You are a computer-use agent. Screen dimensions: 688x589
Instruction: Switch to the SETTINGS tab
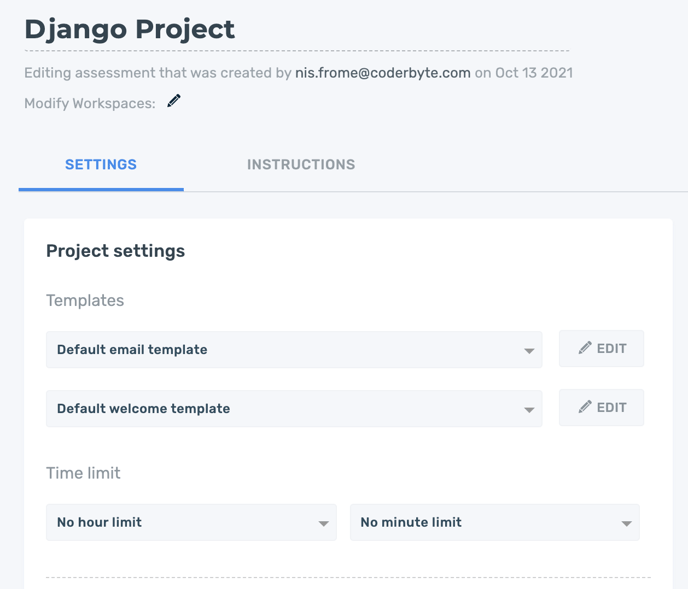(x=101, y=165)
